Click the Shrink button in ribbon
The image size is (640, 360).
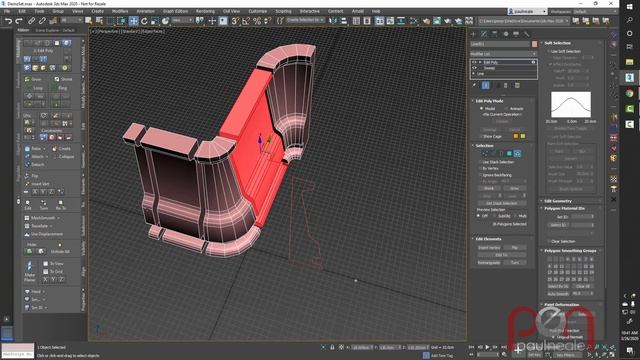point(63,79)
